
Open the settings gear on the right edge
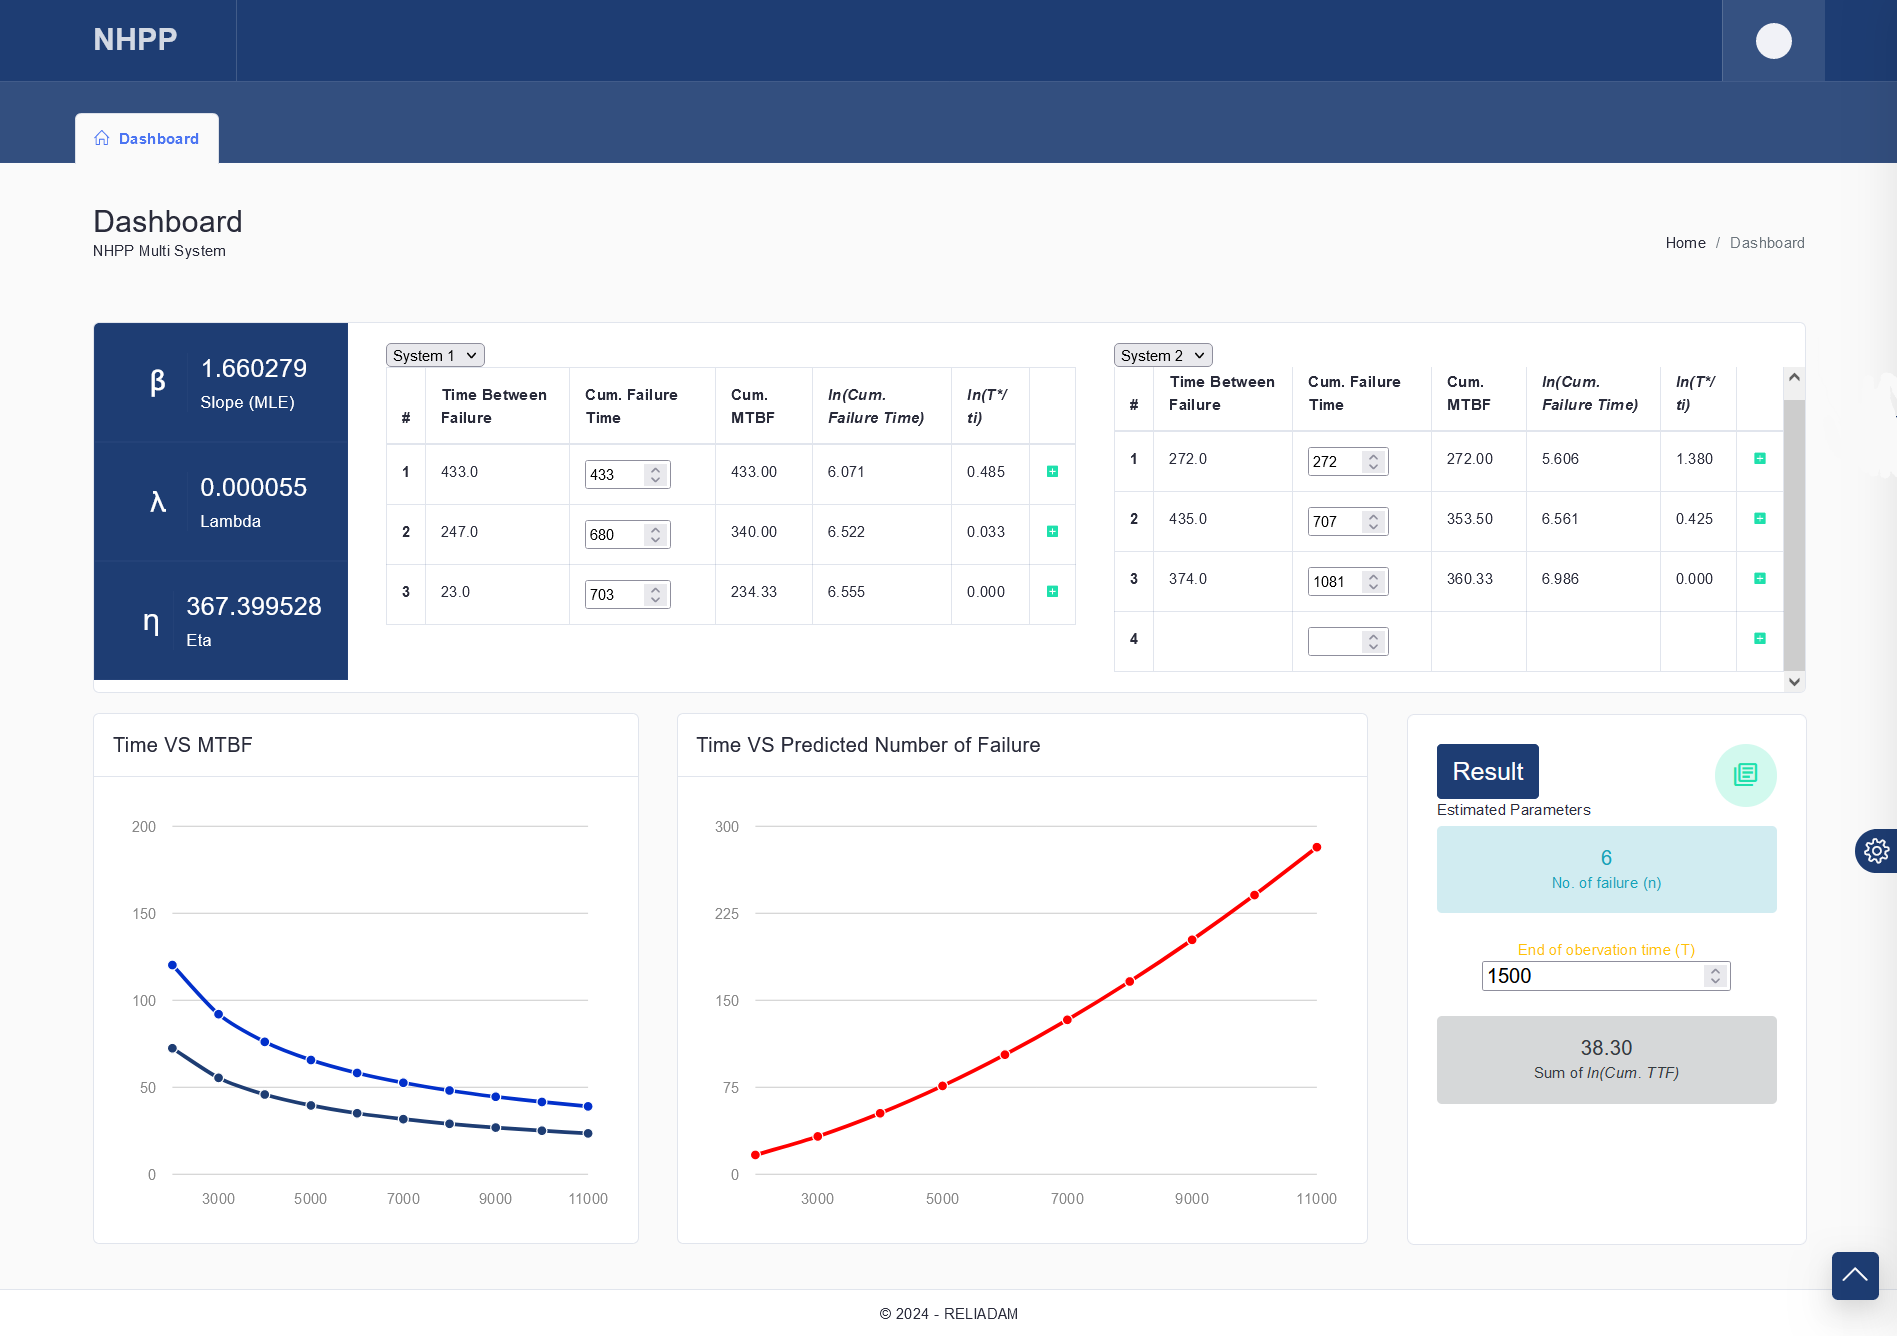click(1877, 851)
